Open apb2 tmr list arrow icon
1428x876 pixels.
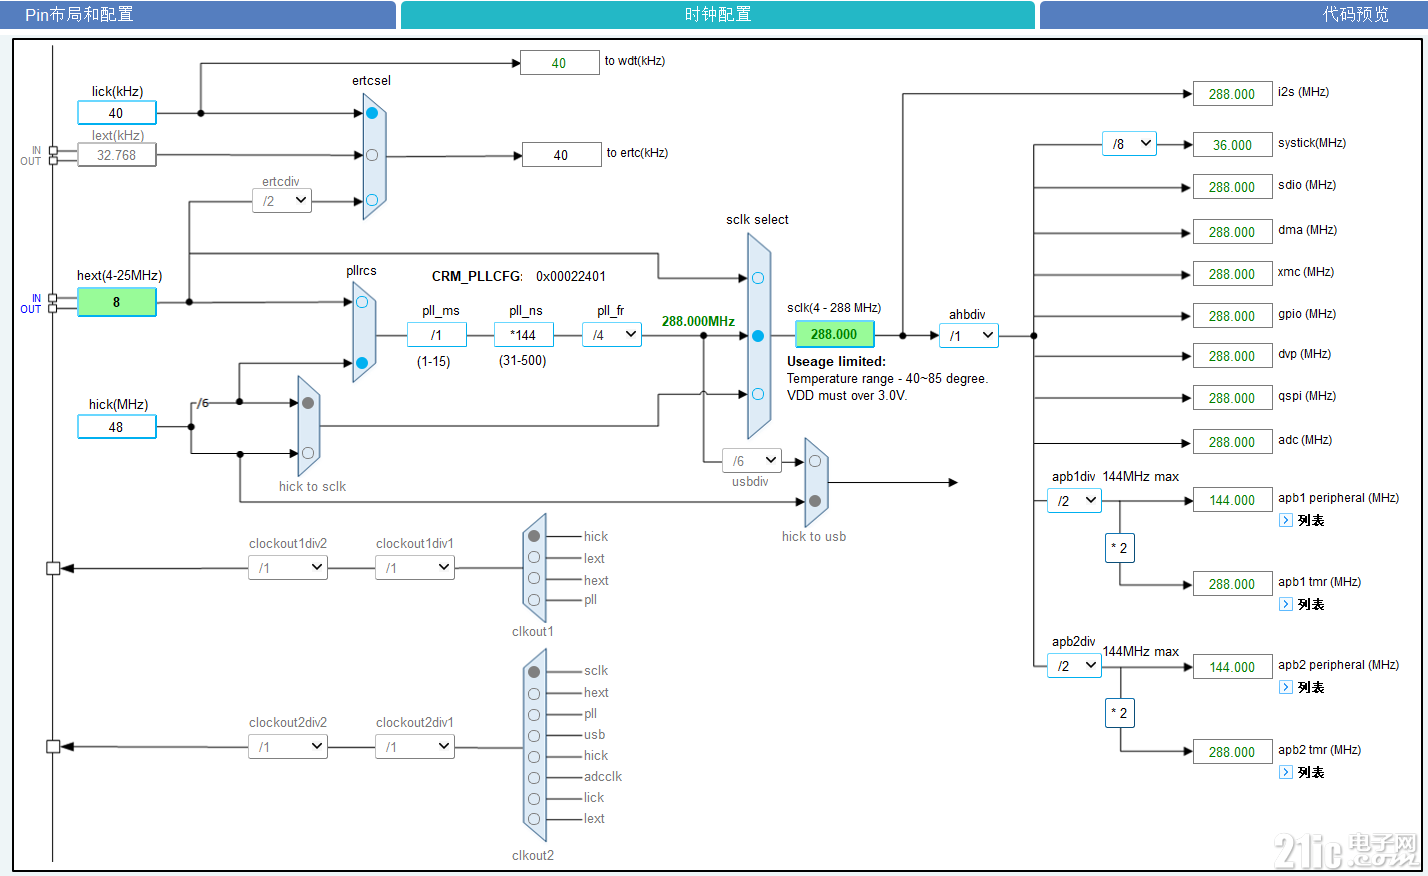click(1286, 772)
